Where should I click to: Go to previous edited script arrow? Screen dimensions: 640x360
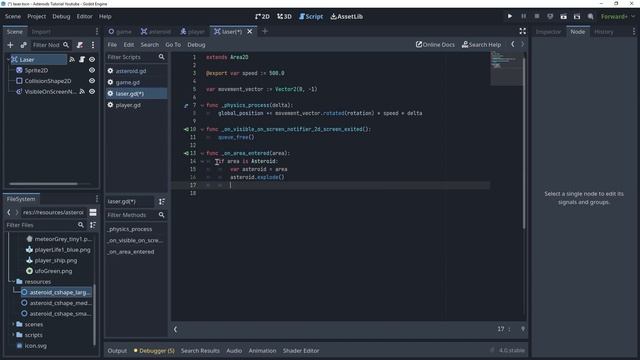513,44
